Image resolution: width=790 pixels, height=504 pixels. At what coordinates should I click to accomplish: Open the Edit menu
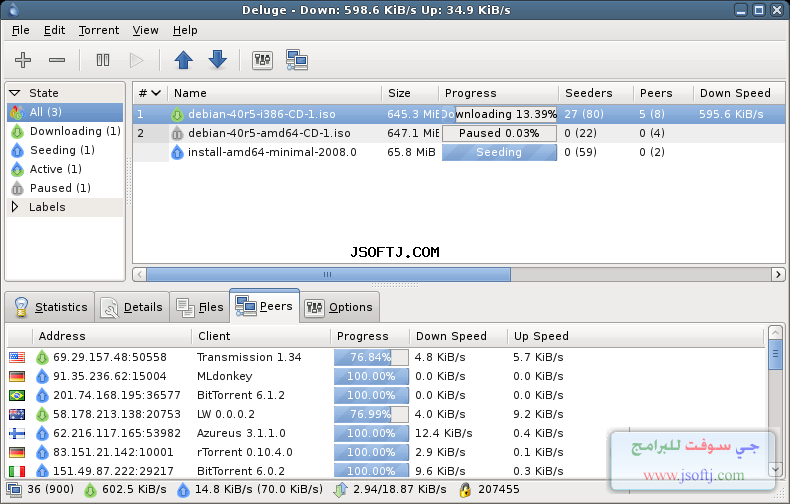tap(54, 30)
